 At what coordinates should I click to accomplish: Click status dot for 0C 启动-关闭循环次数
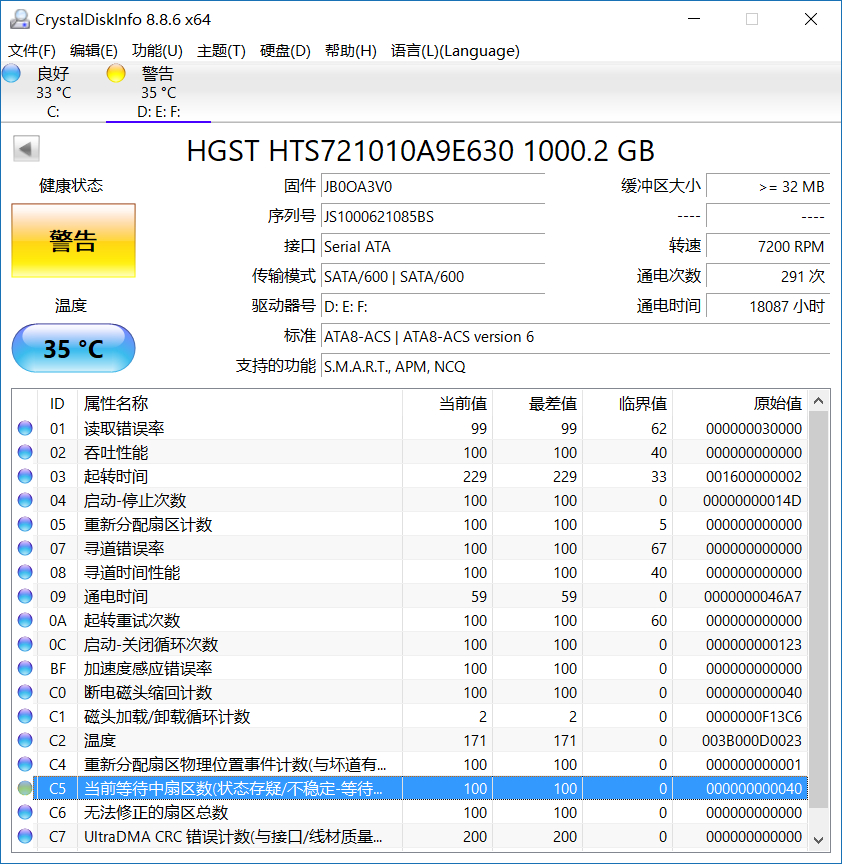coord(25,644)
